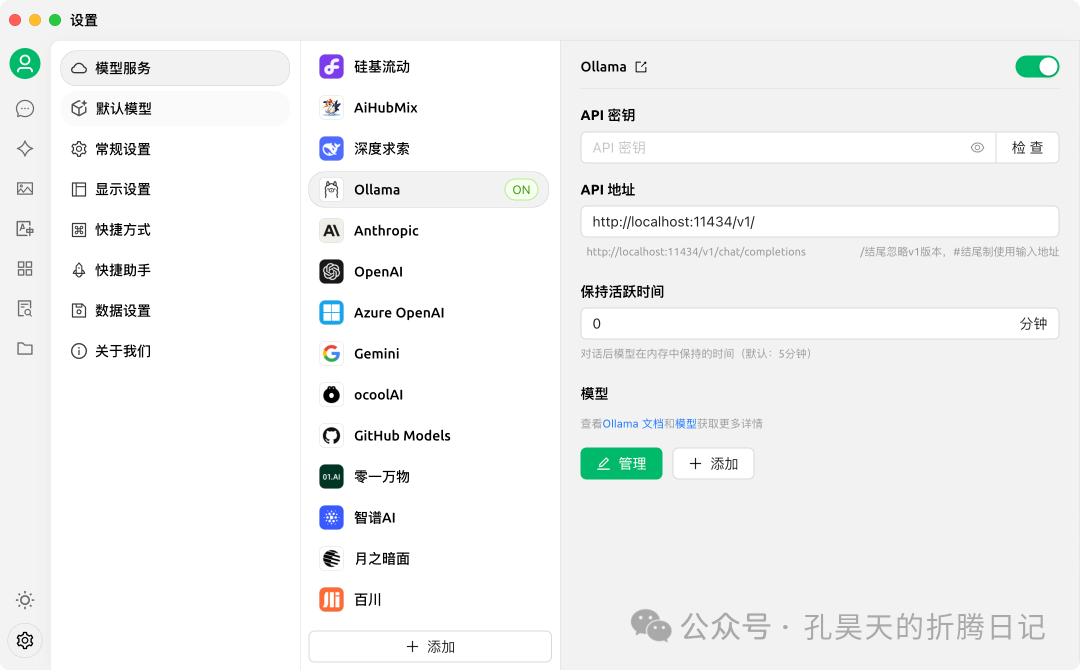Select the GitHub Models provider
The image size is (1080, 670).
[x=428, y=435]
